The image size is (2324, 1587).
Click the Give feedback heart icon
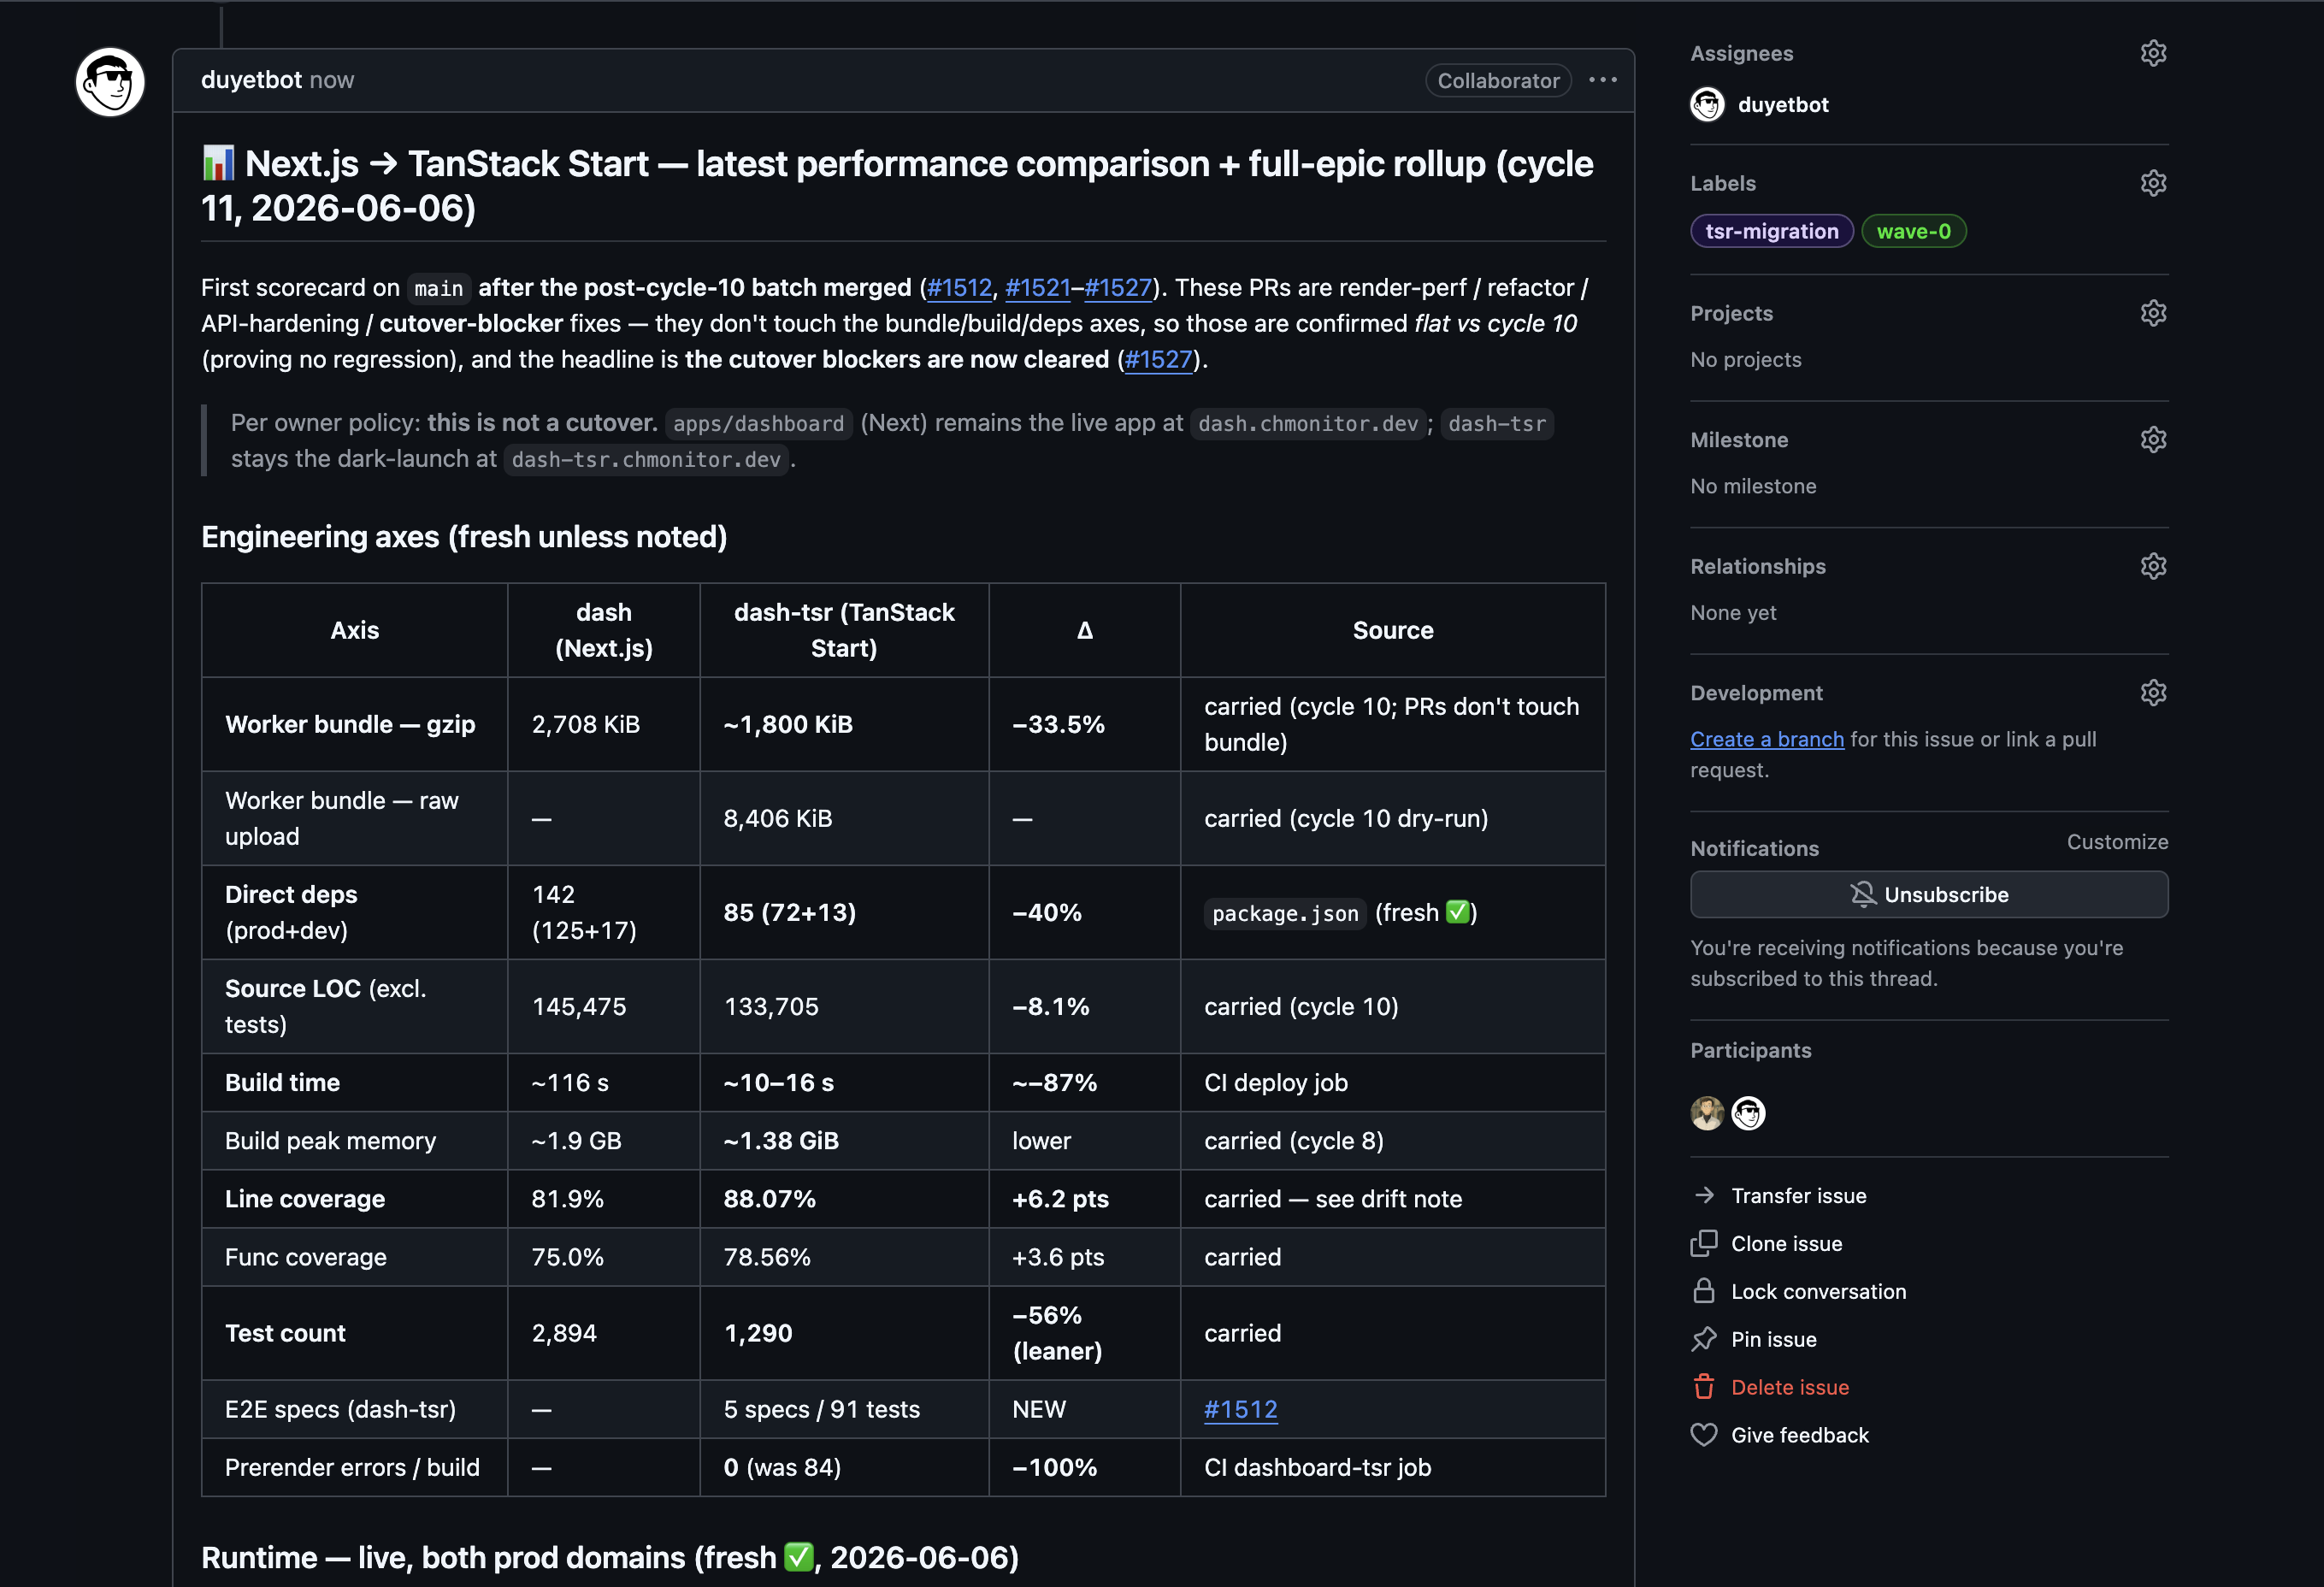click(x=1704, y=1436)
